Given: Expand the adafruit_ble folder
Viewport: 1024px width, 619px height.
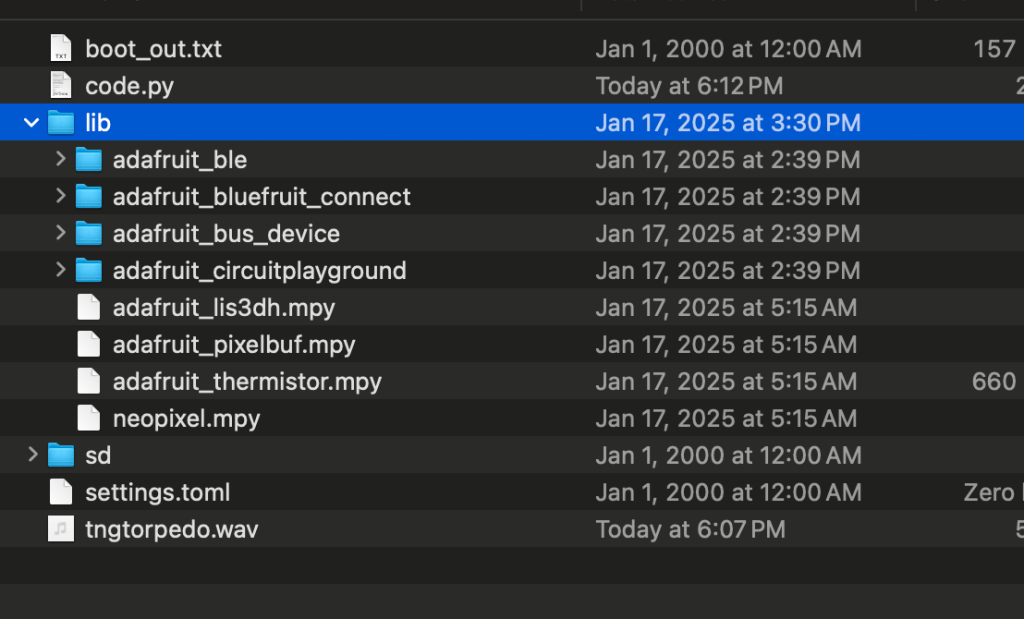Looking at the screenshot, I should [x=60, y=160].
